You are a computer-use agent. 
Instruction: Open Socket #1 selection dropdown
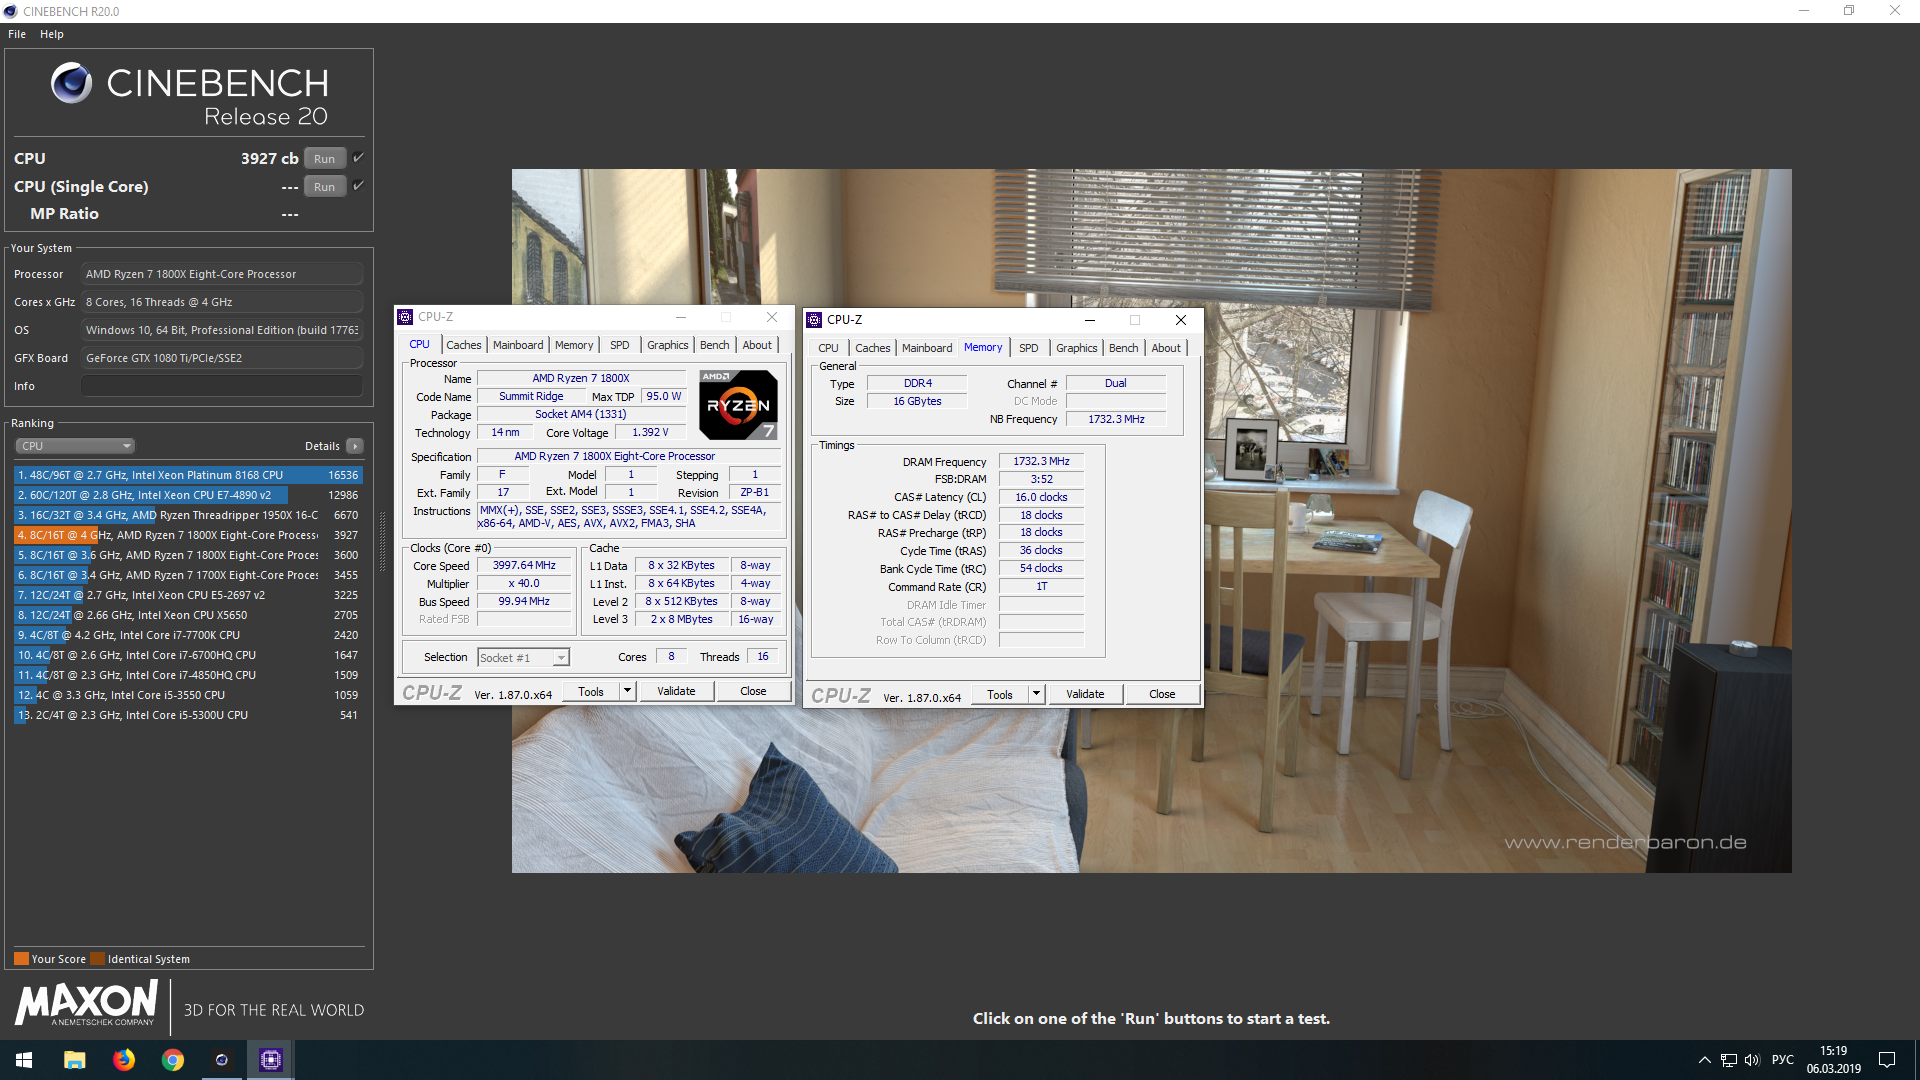click(523, 658)
